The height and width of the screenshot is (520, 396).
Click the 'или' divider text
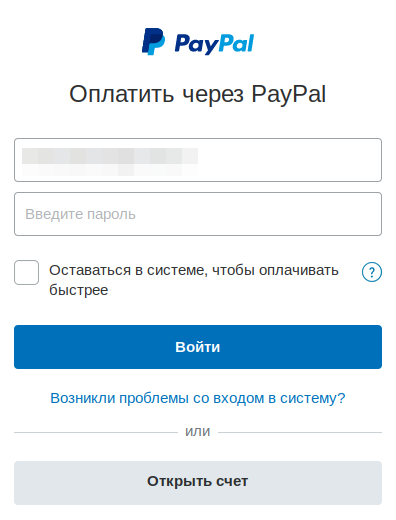pyautogui.click(x=198, y=432)
